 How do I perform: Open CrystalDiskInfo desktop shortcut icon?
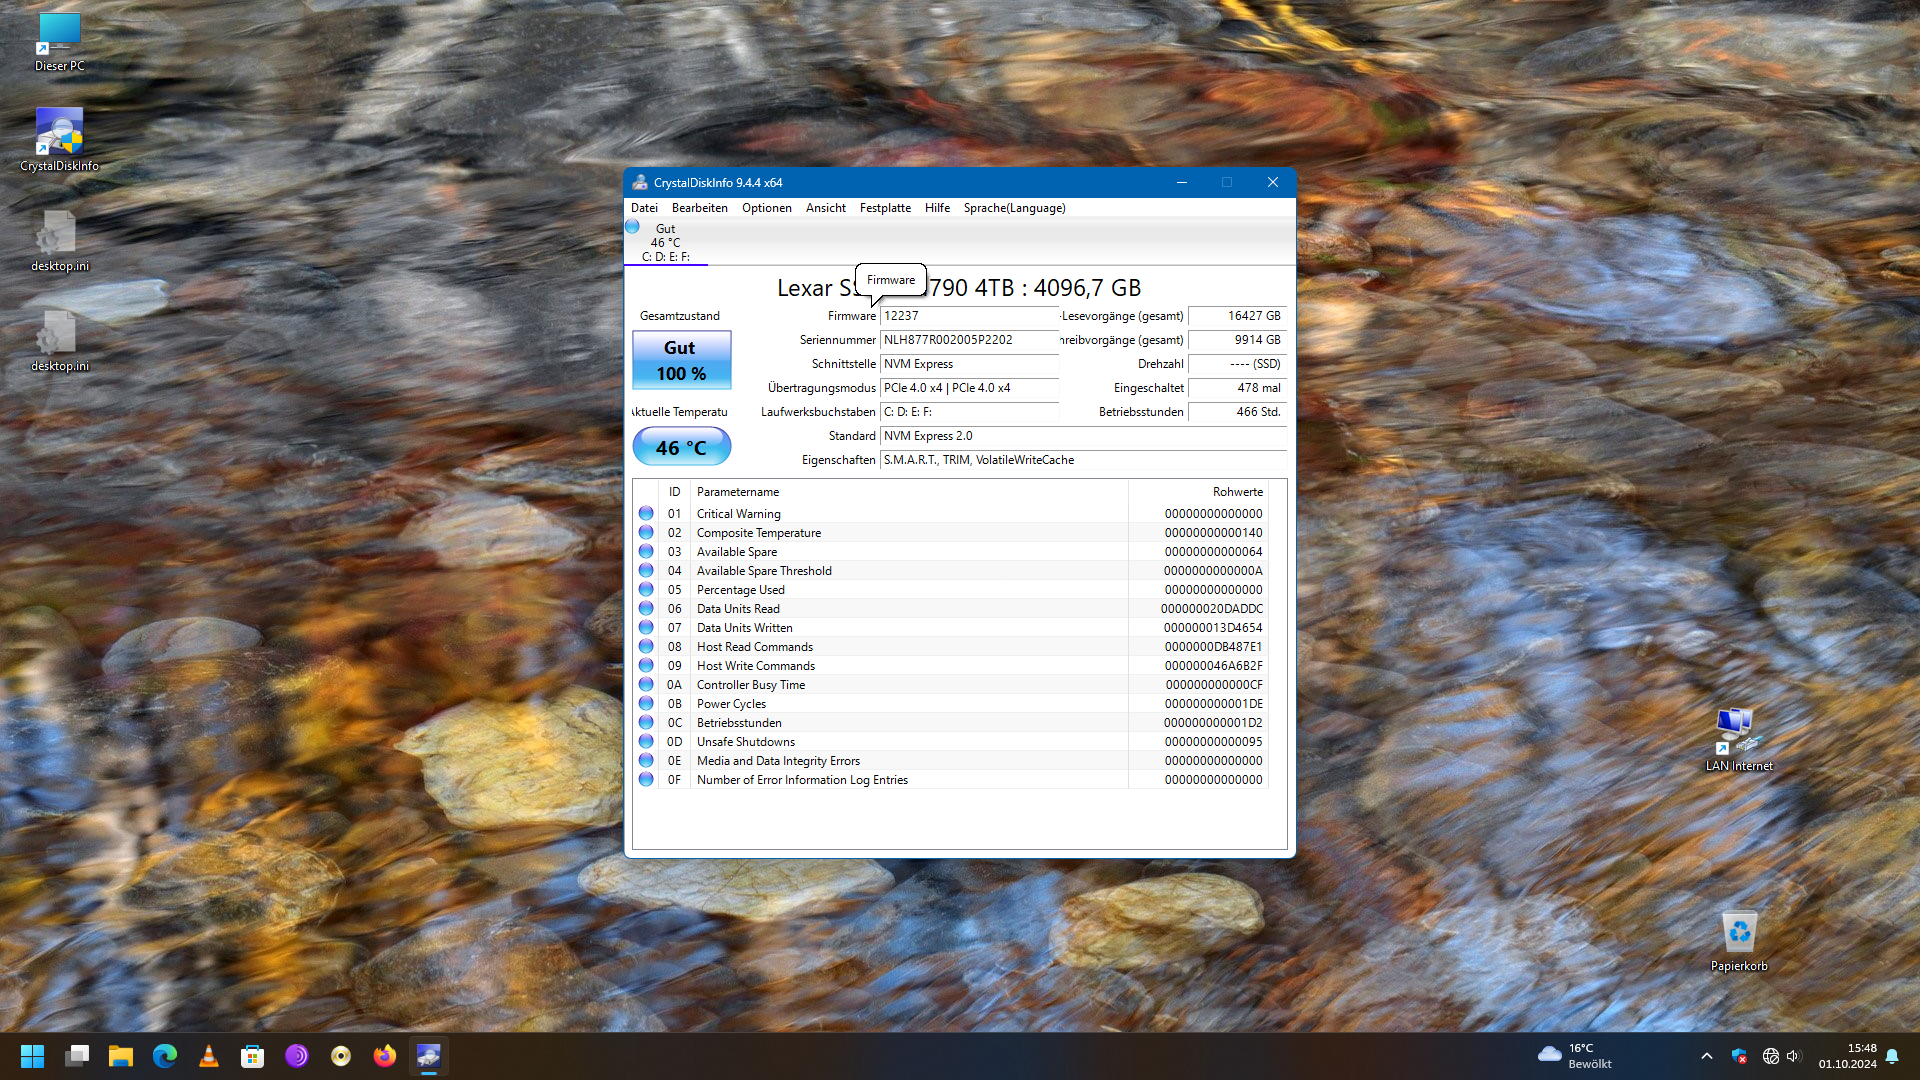tap(59, 132)
